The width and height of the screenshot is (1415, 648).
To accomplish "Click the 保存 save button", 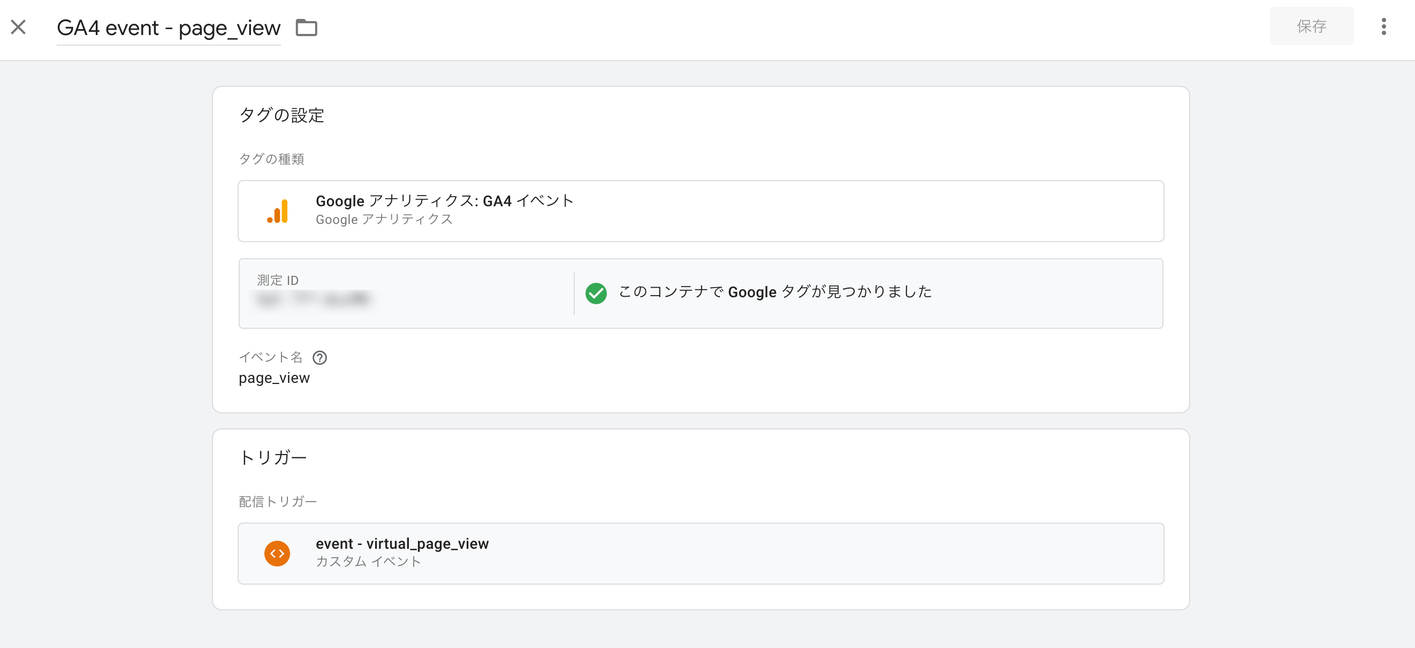I will coord(1311,27).
